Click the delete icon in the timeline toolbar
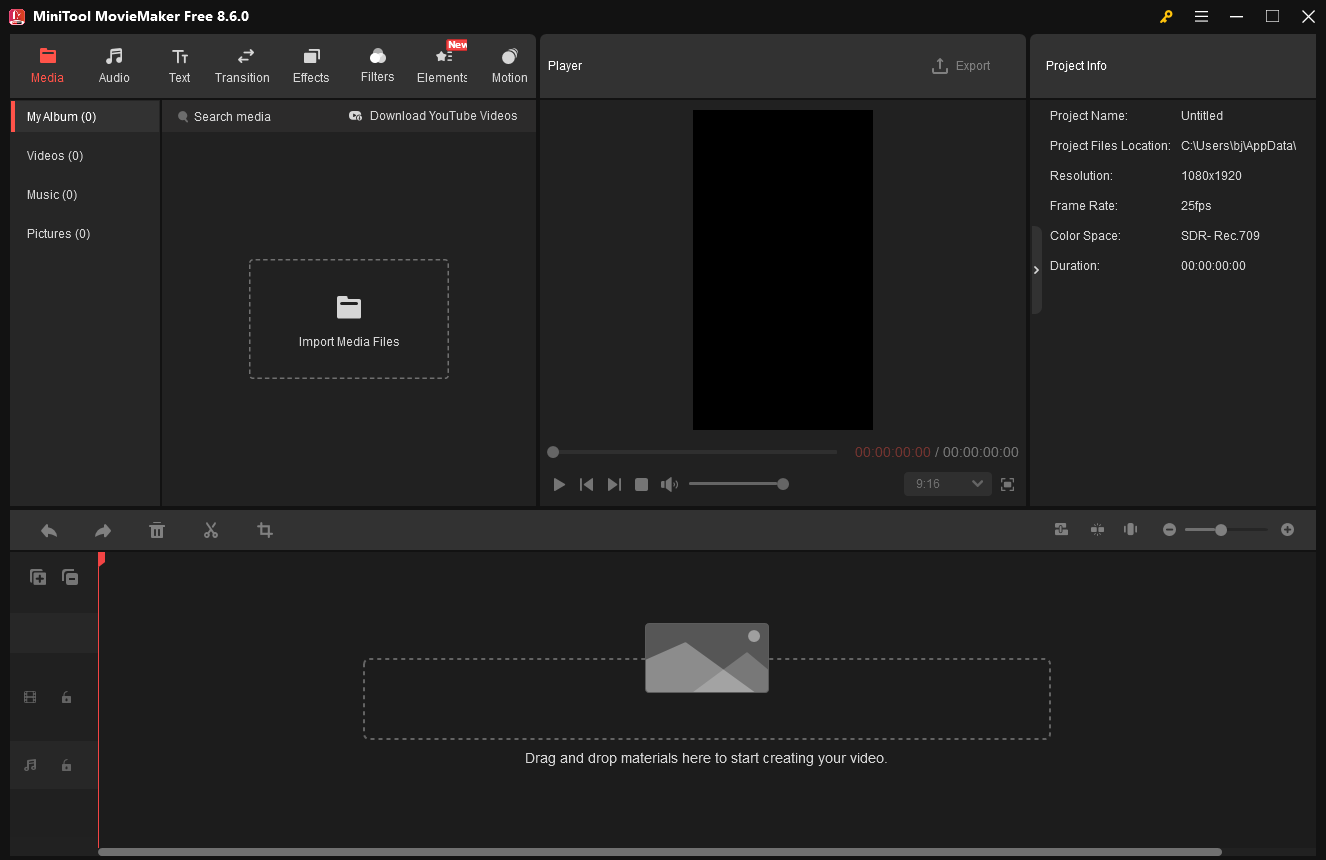Screen dimensions: 1326x860 click(x=157, y=530)
